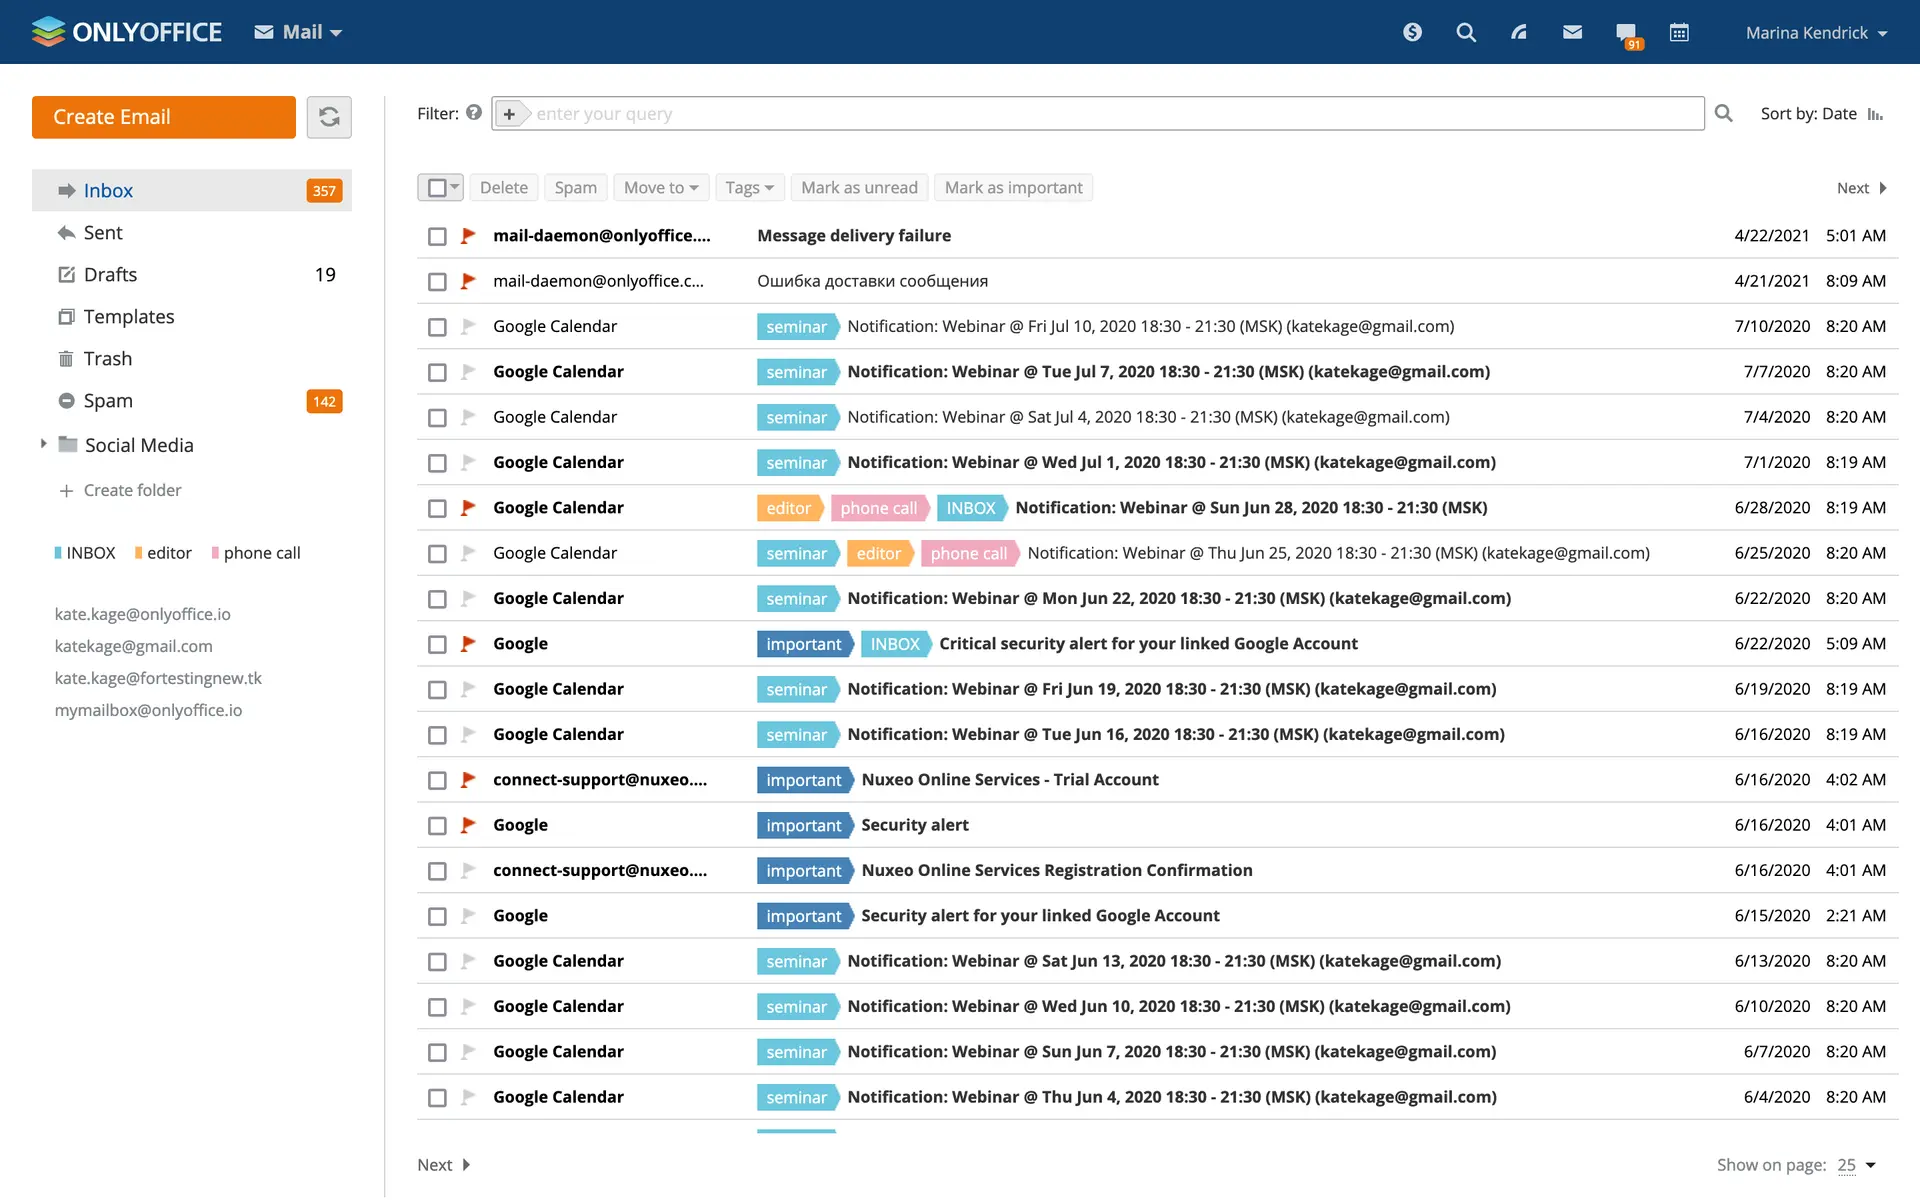Click the refresh mail icon button
Screen dimensions: 1920x1200
coord(329,117)
